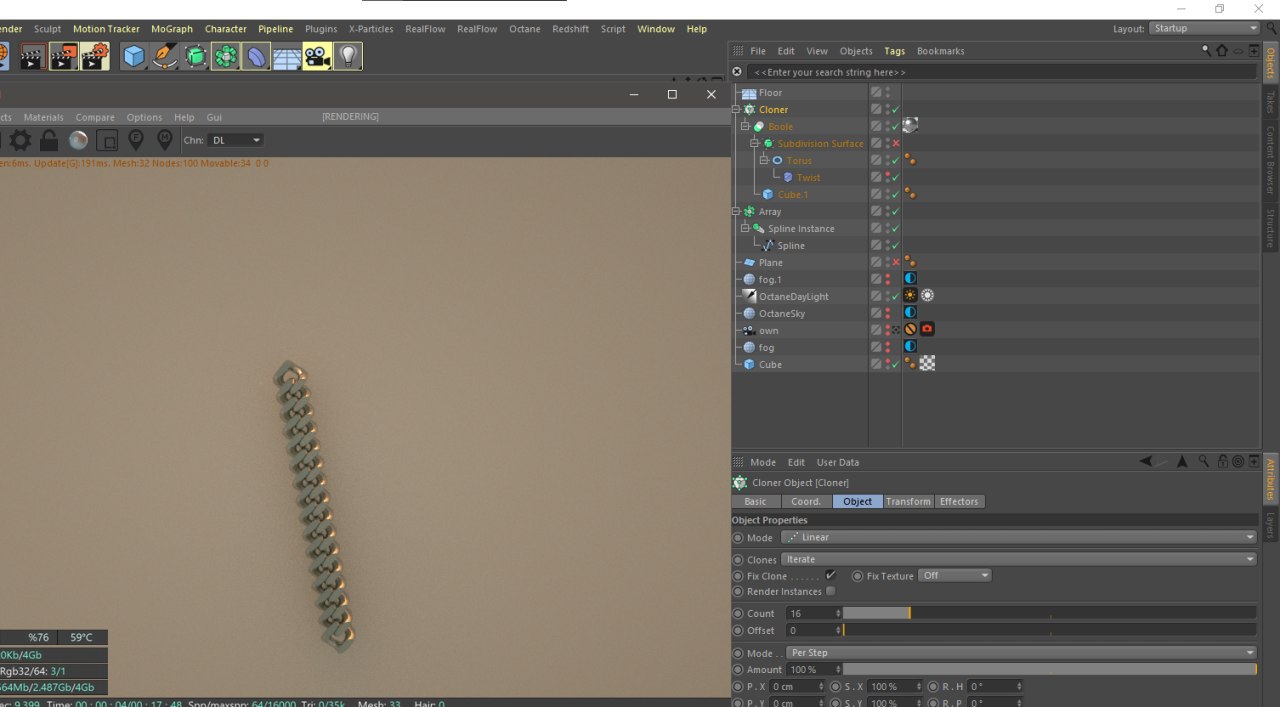
Task: Open Chn DL channel dropdown
Action: [237, 140]
